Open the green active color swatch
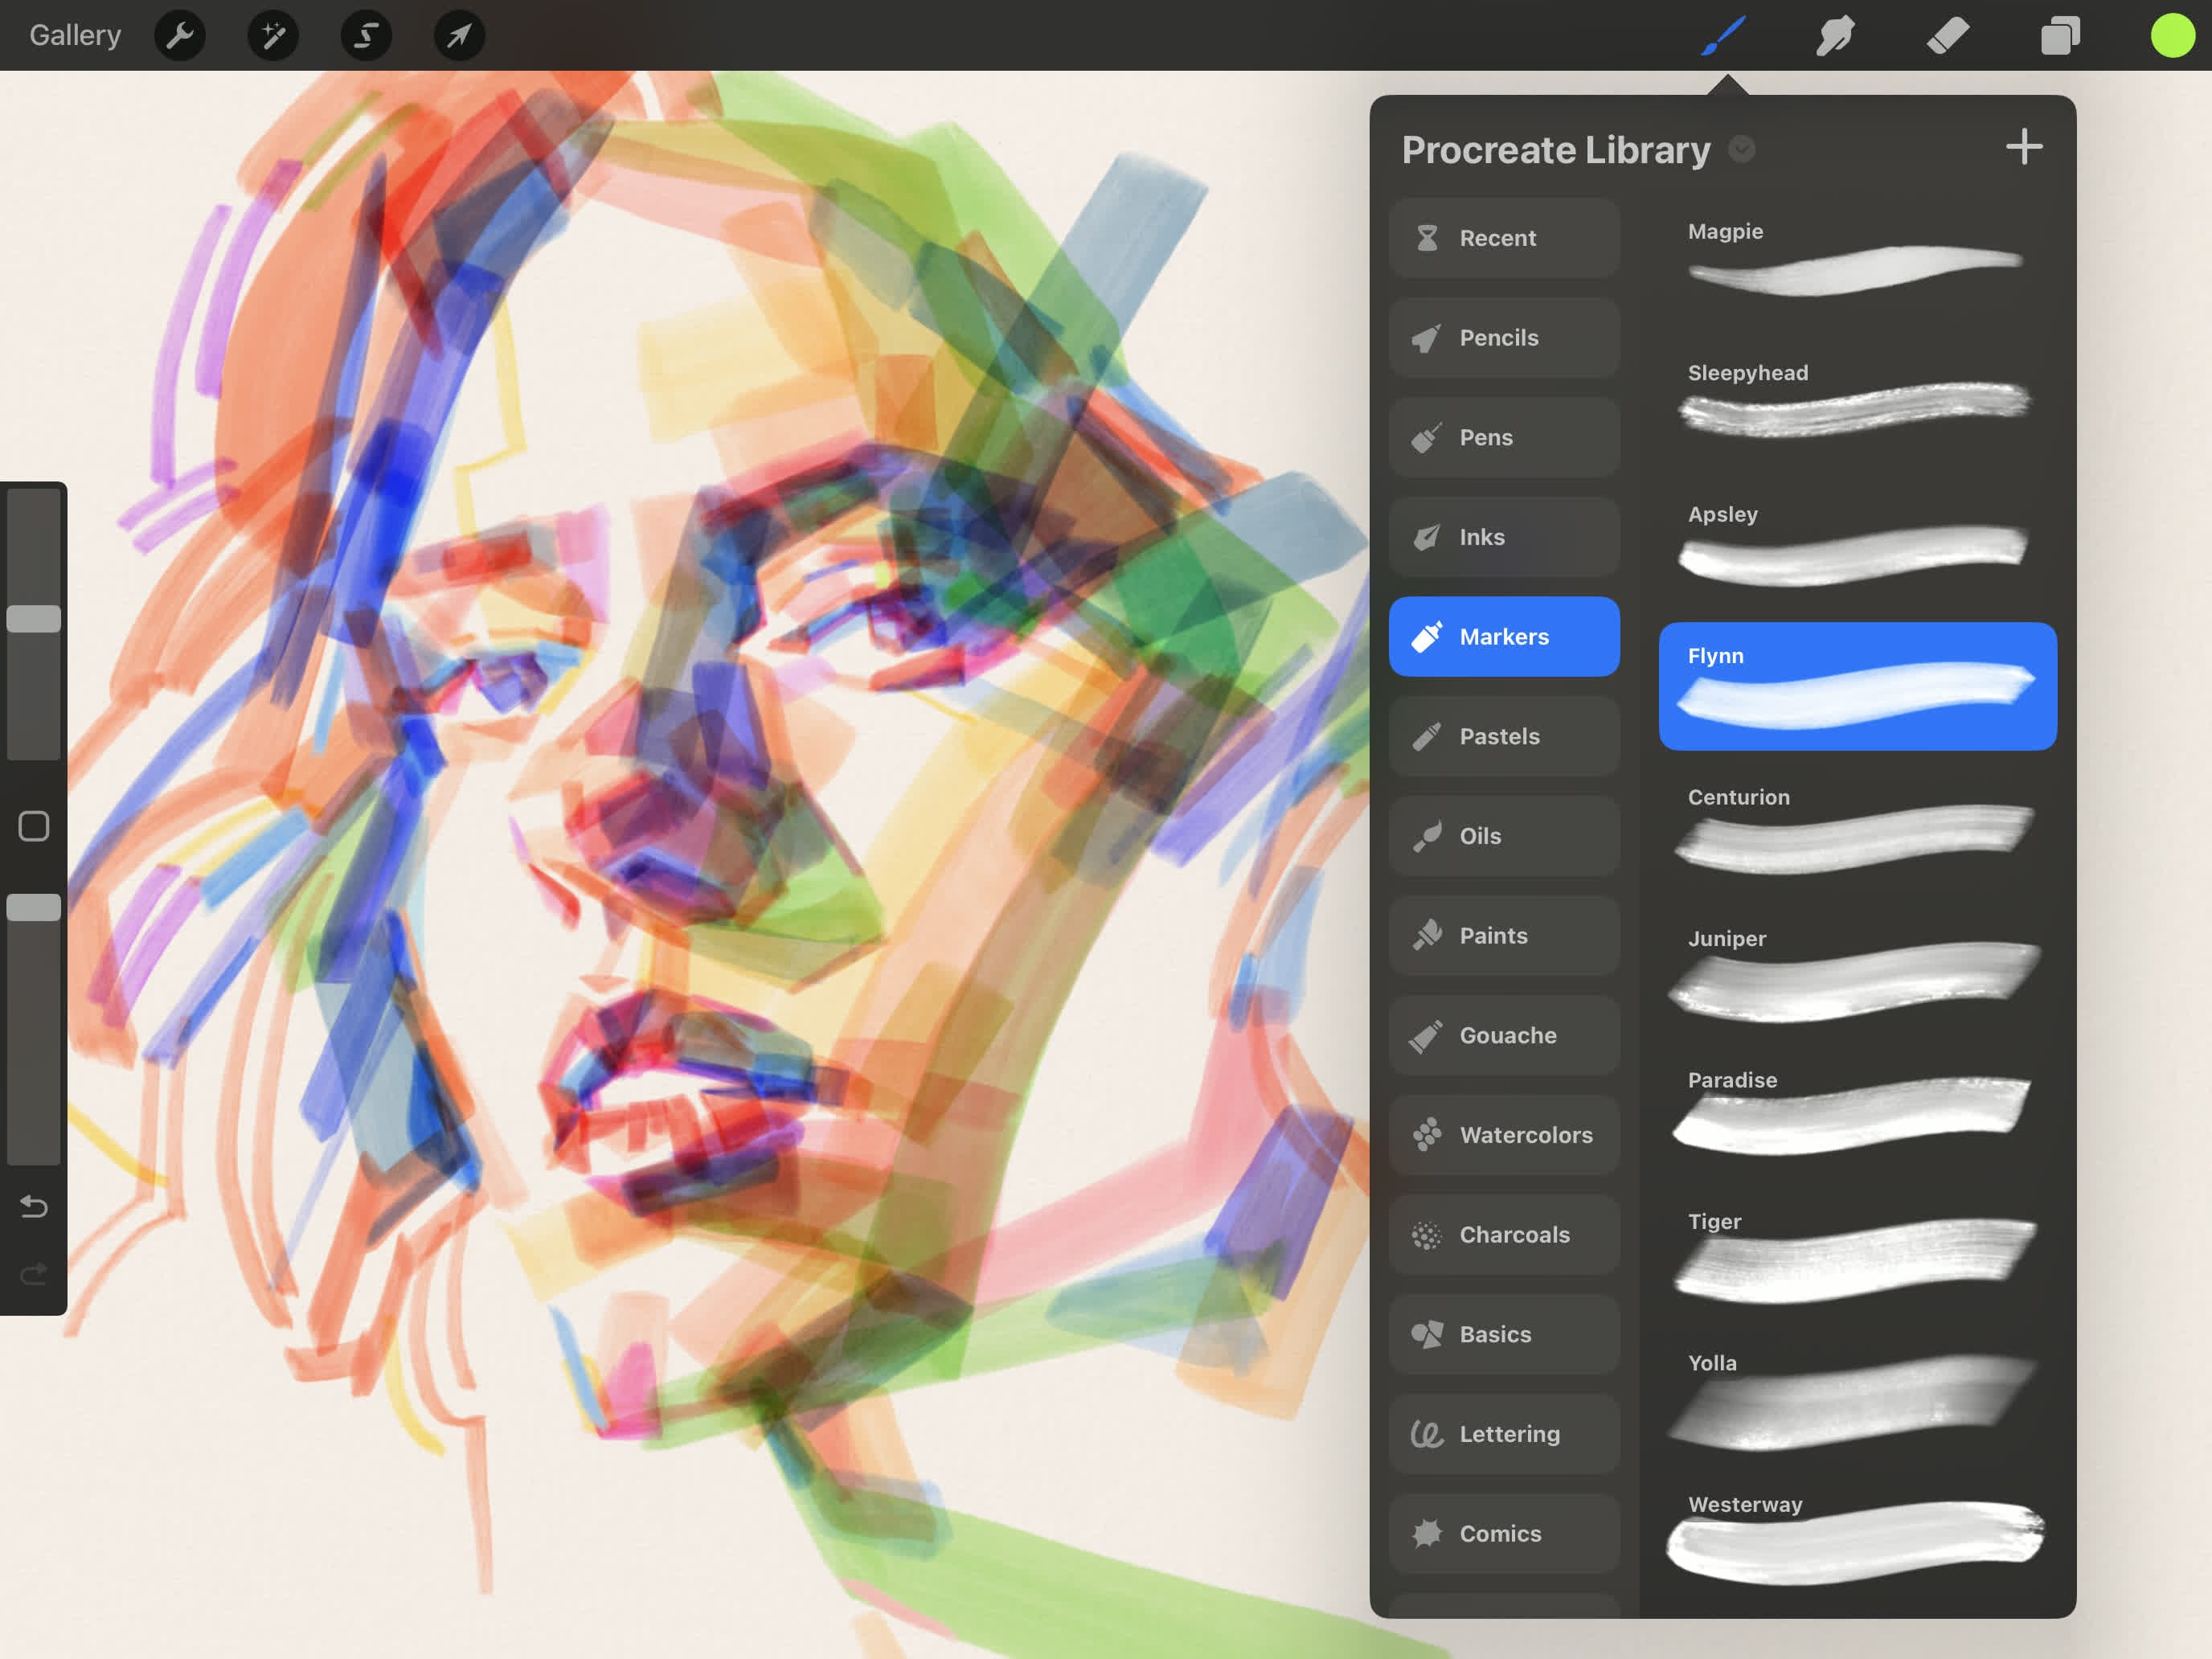 point(2172,36)
